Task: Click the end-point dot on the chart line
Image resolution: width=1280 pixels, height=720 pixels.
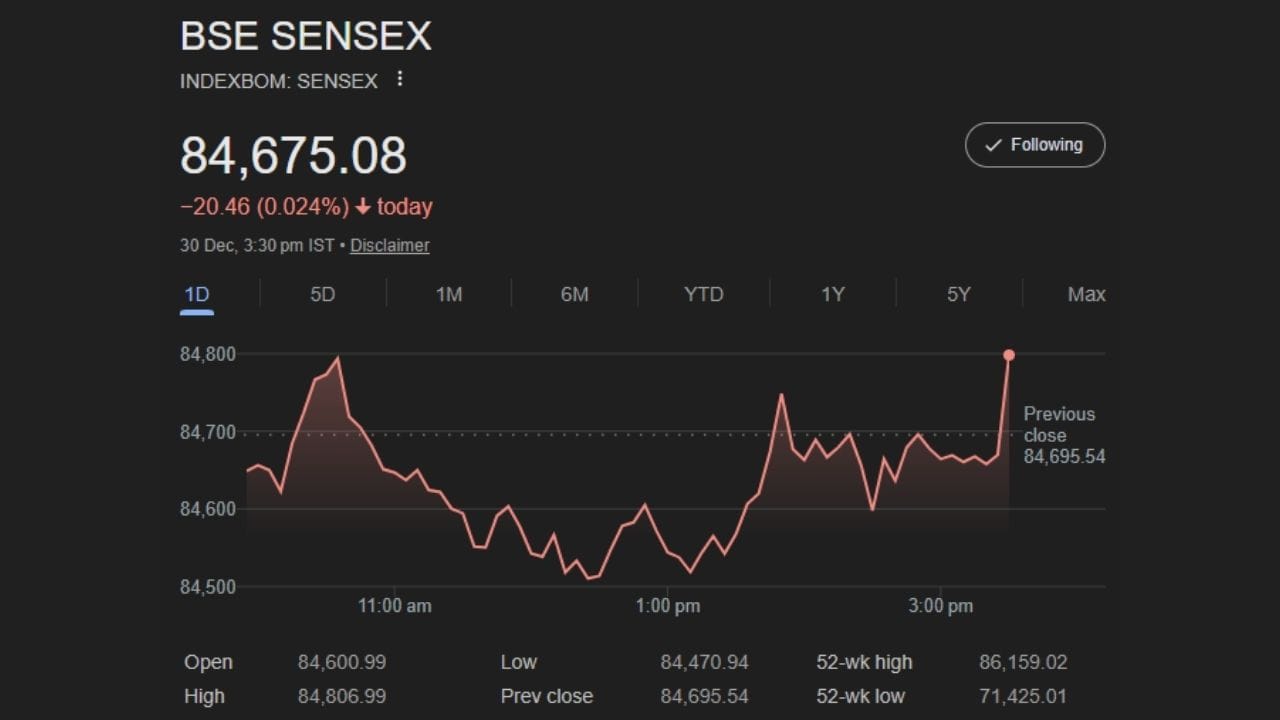Action: coord(1008,355)
